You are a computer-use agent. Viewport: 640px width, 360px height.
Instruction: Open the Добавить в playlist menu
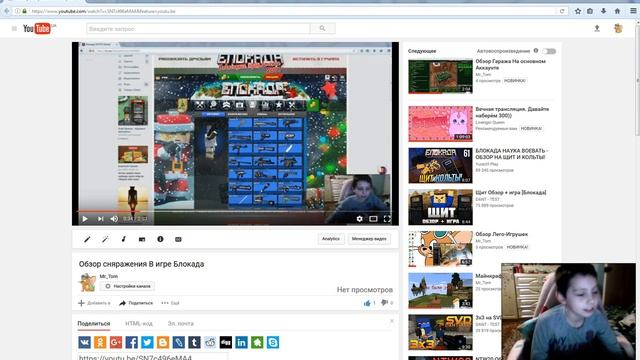[x=94, y=303]
